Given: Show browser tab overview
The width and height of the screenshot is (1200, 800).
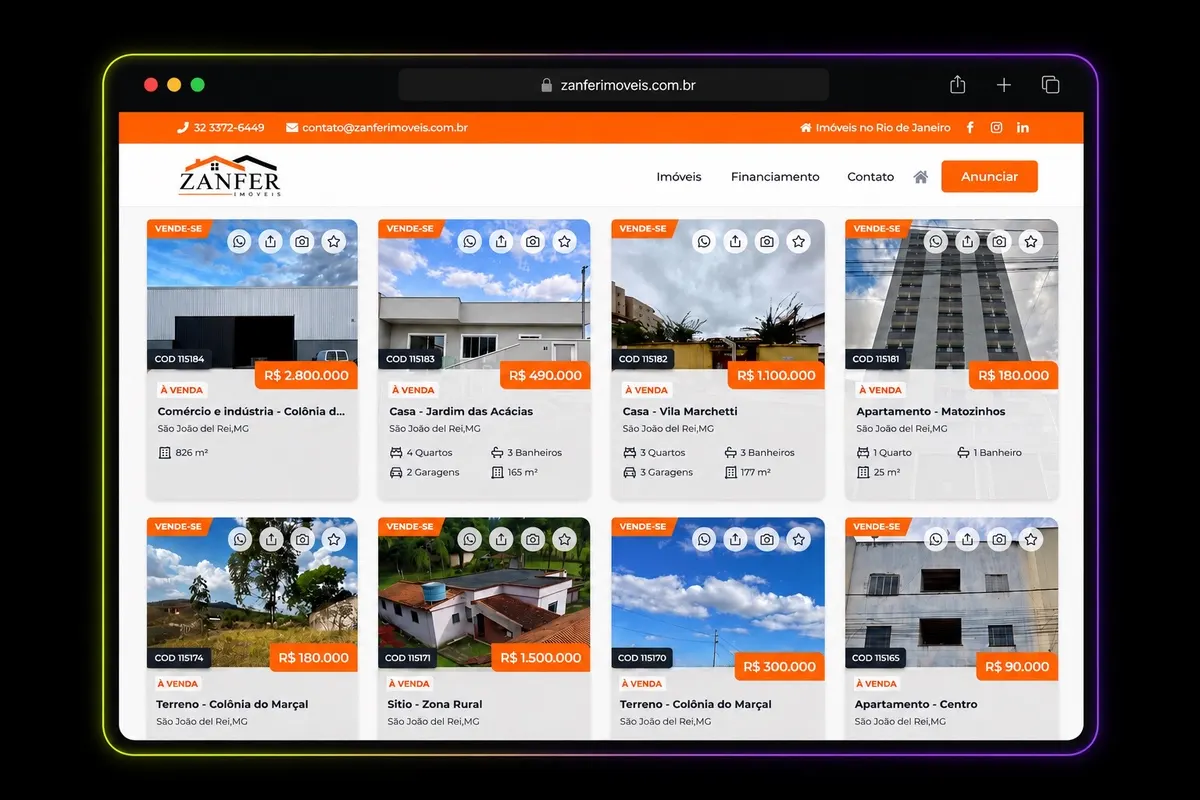Looking at the screenshot, I should 1050,85.
